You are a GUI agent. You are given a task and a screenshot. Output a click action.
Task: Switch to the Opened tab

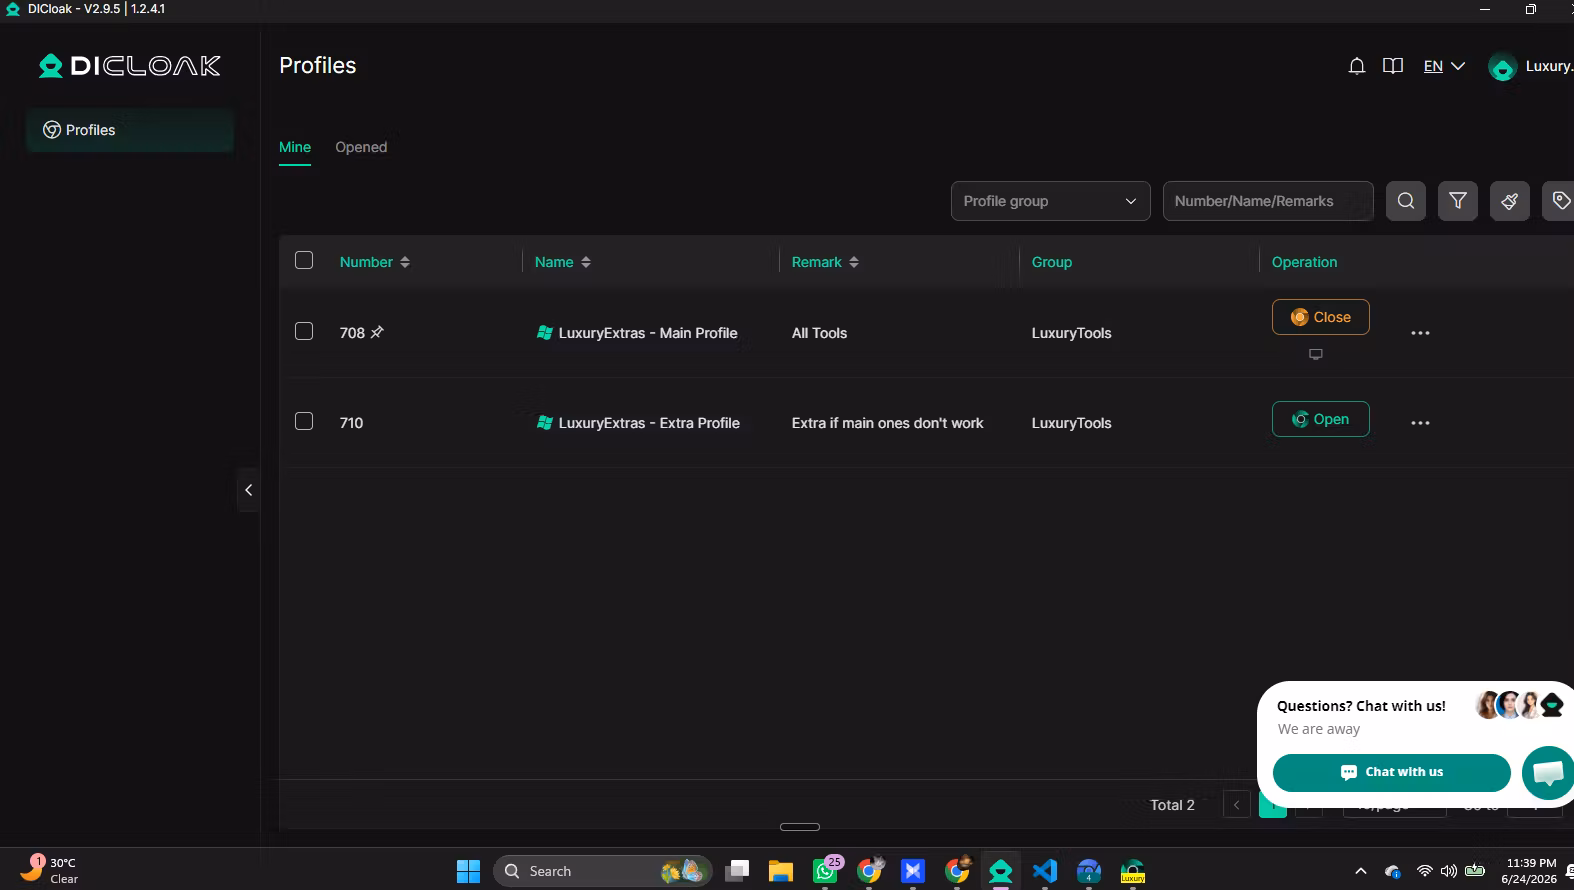[x=361, y=147]
